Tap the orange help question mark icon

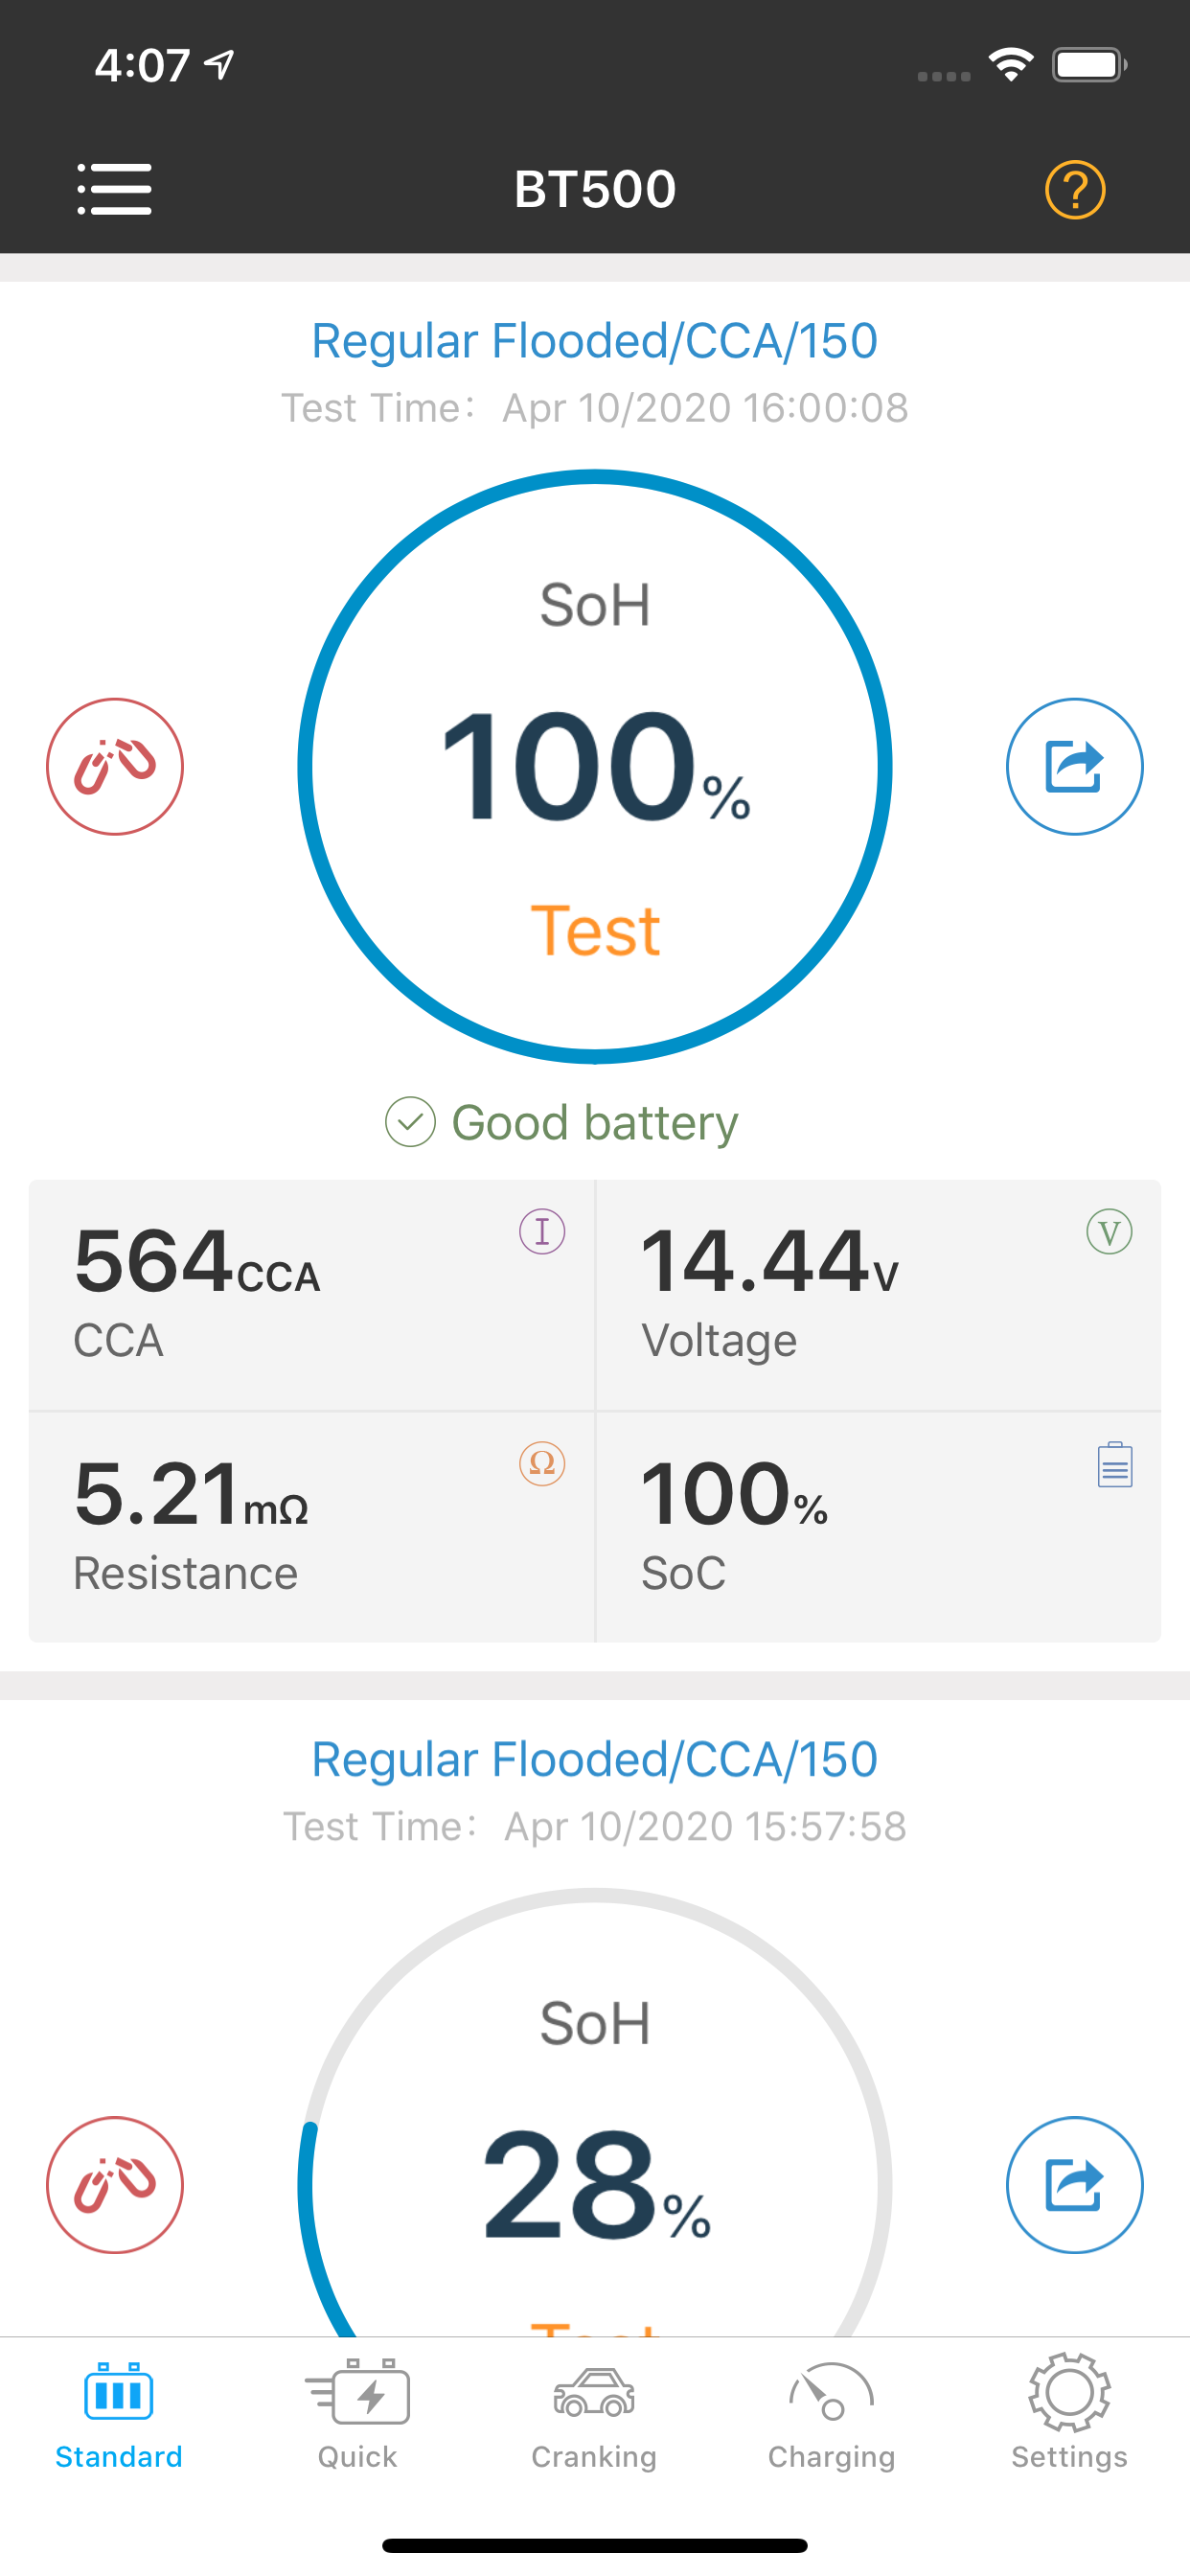[x=1075, y=189]
